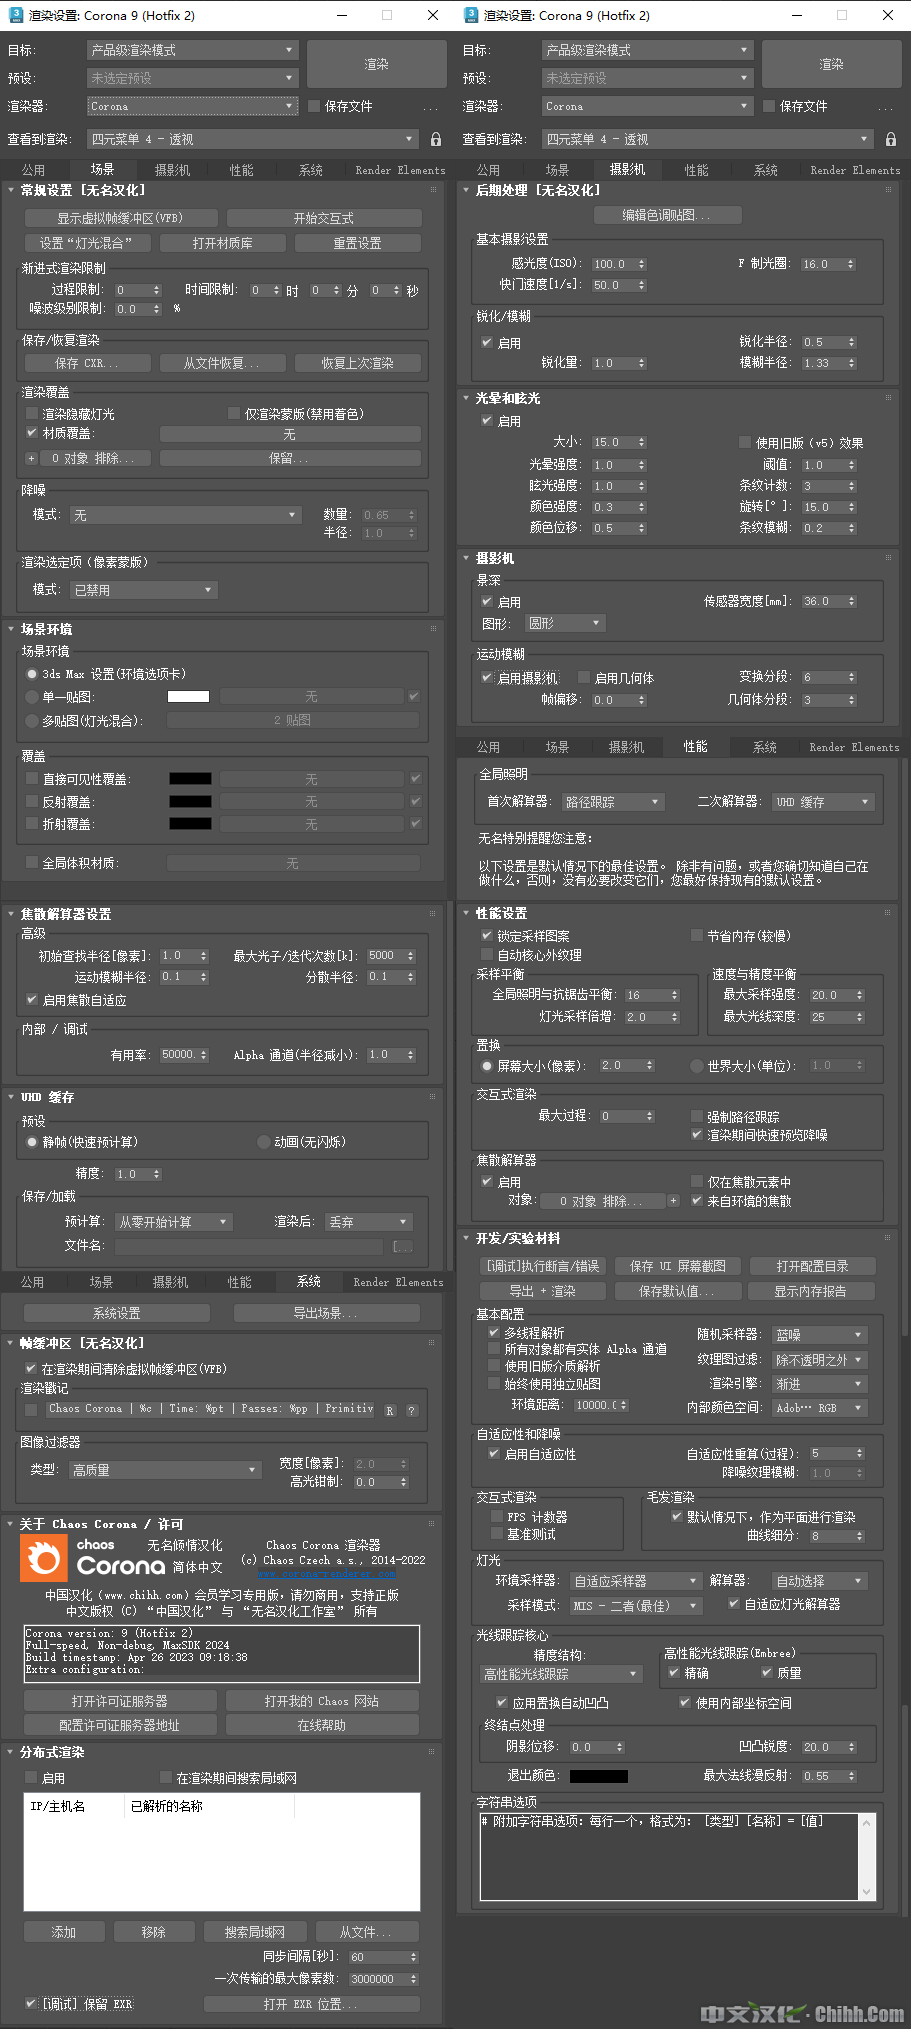Image resolution: width=911 pixels, height=2029 pixels.
Task: Enable the 渲染隐藏灯光 checkbox
Action: [32, 413]
